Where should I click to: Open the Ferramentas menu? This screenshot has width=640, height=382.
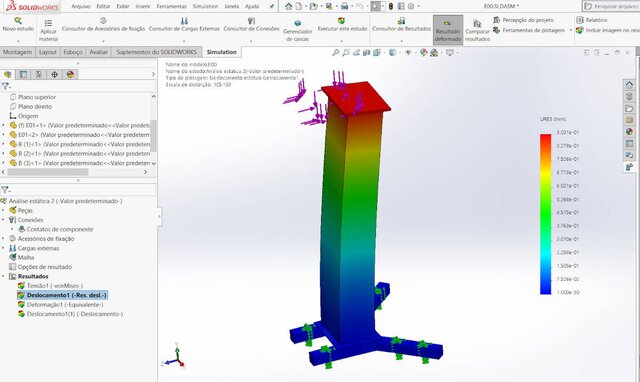(171, 6)
